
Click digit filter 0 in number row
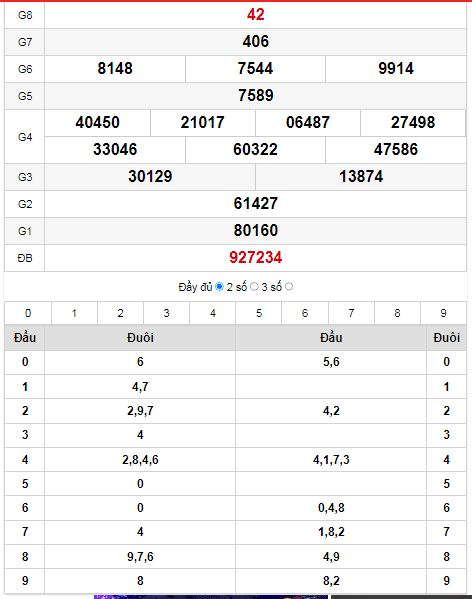pyautogui.click(x=28, y=313)
